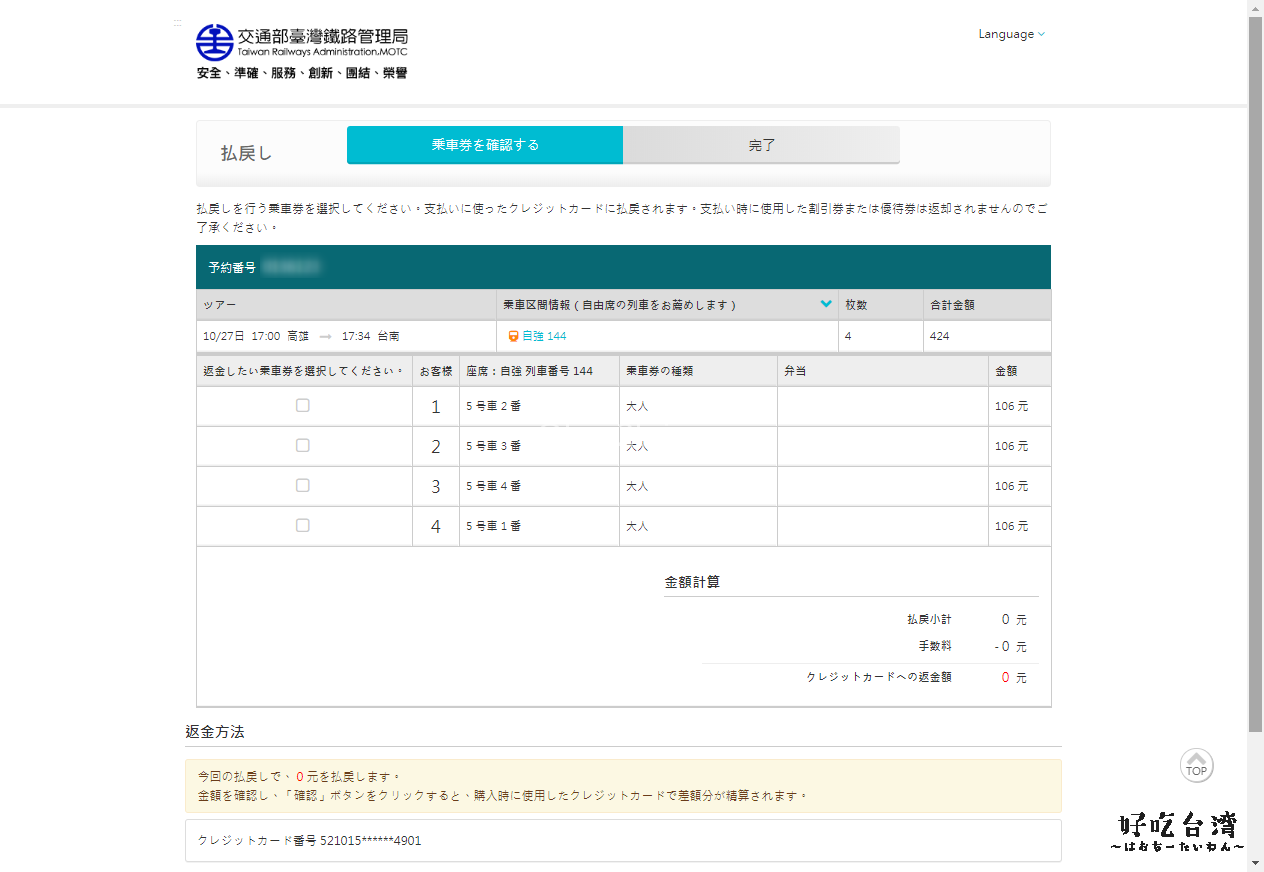The image size is (1264, 872).
Task: Open the Language dropdown menu
Action: tap(1011, 34)
